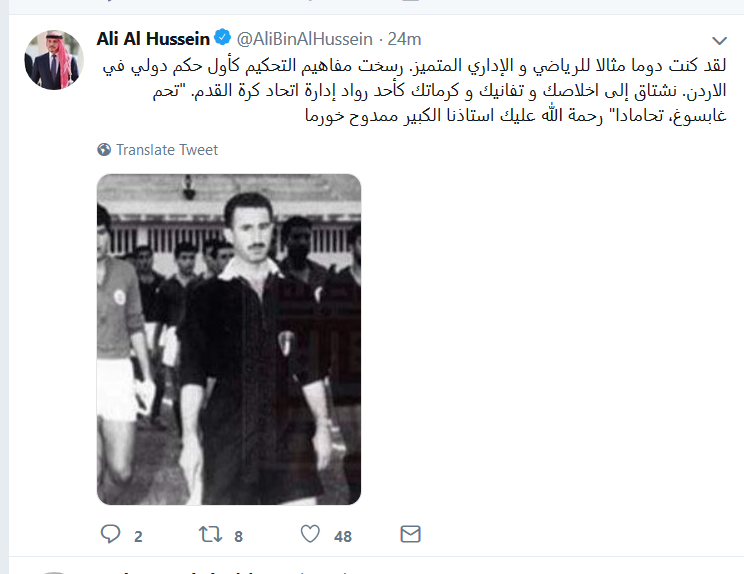The image size is (744, 574).
Task: Click the likes count of 48
Action: (343, 537)
